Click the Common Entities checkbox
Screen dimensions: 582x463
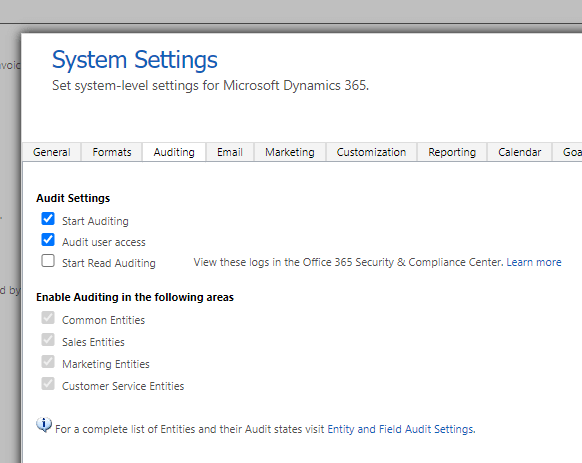(48, 318)
